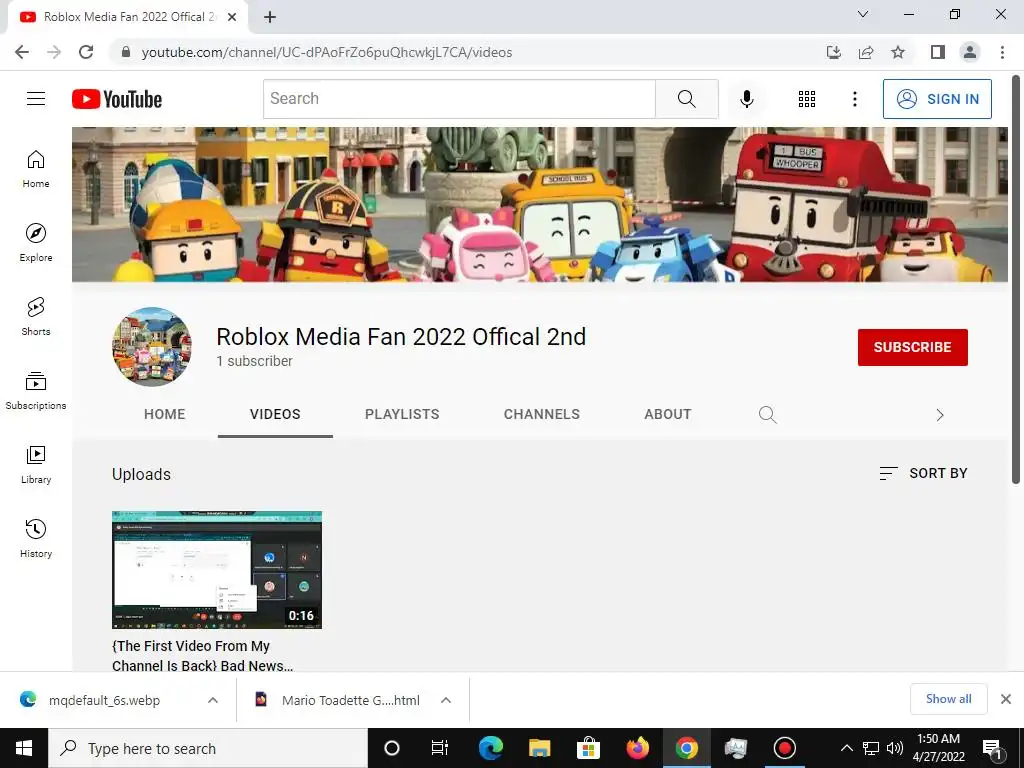Bookmark this page with star icon

point(898,52)
